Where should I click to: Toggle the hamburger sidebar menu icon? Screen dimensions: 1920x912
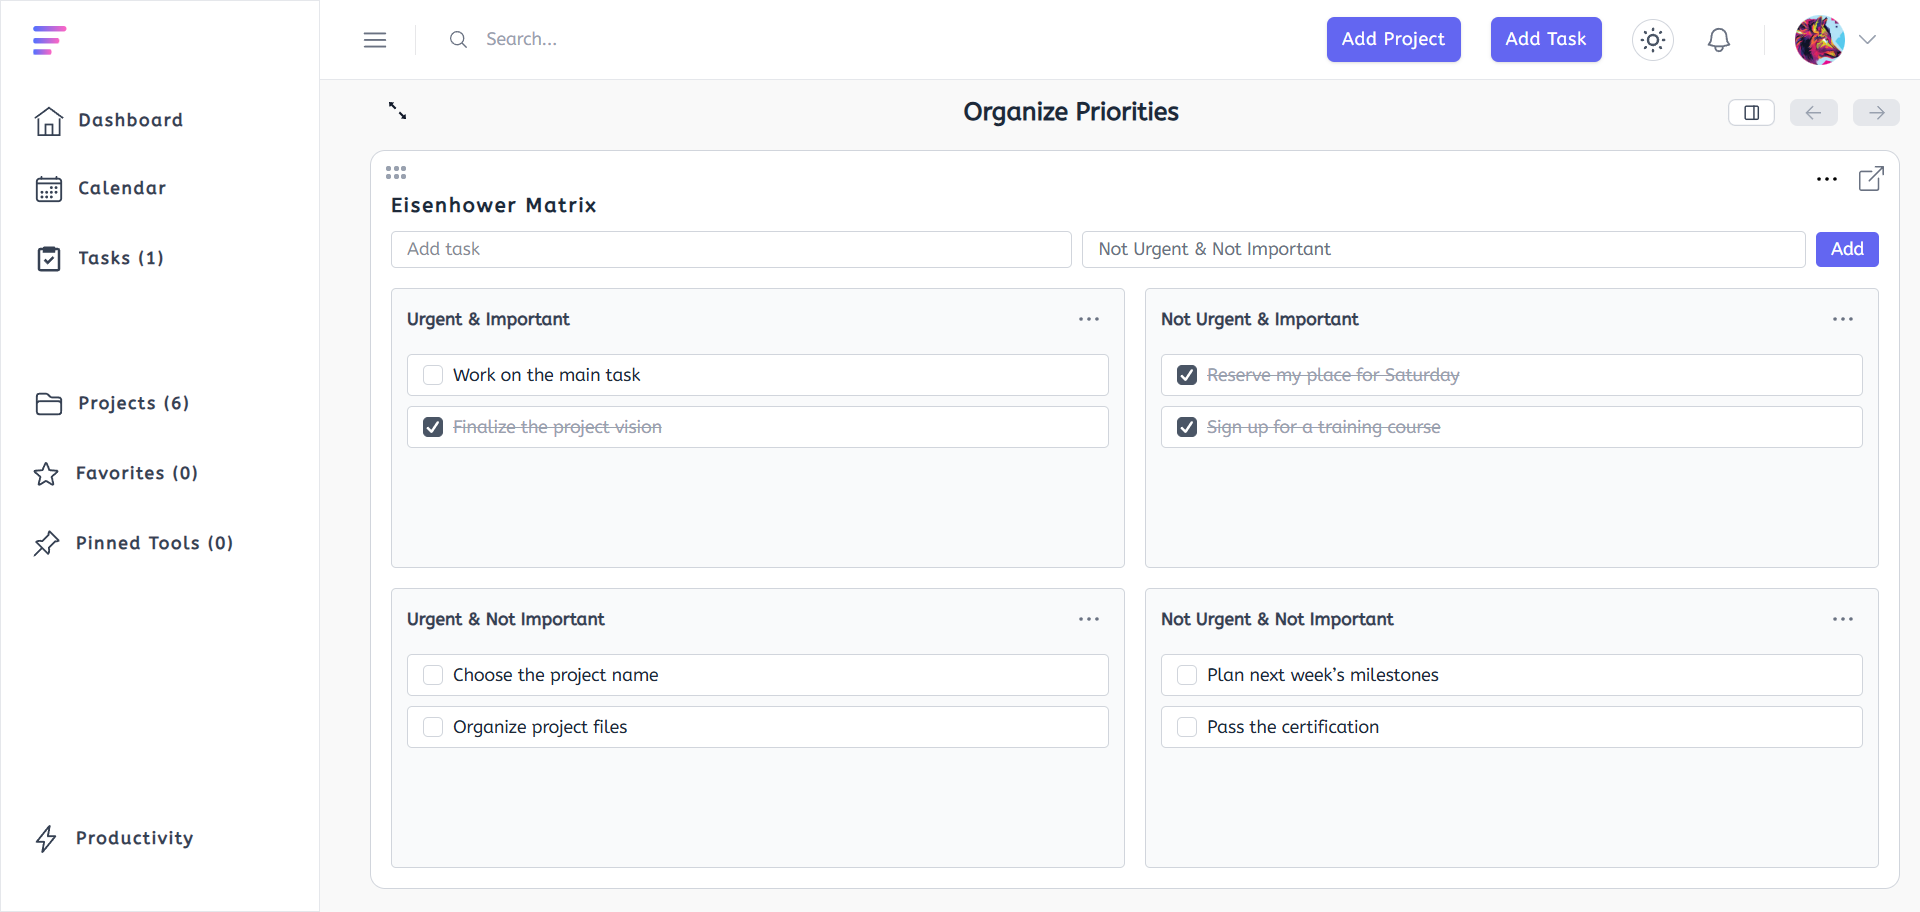coord(375,40)
